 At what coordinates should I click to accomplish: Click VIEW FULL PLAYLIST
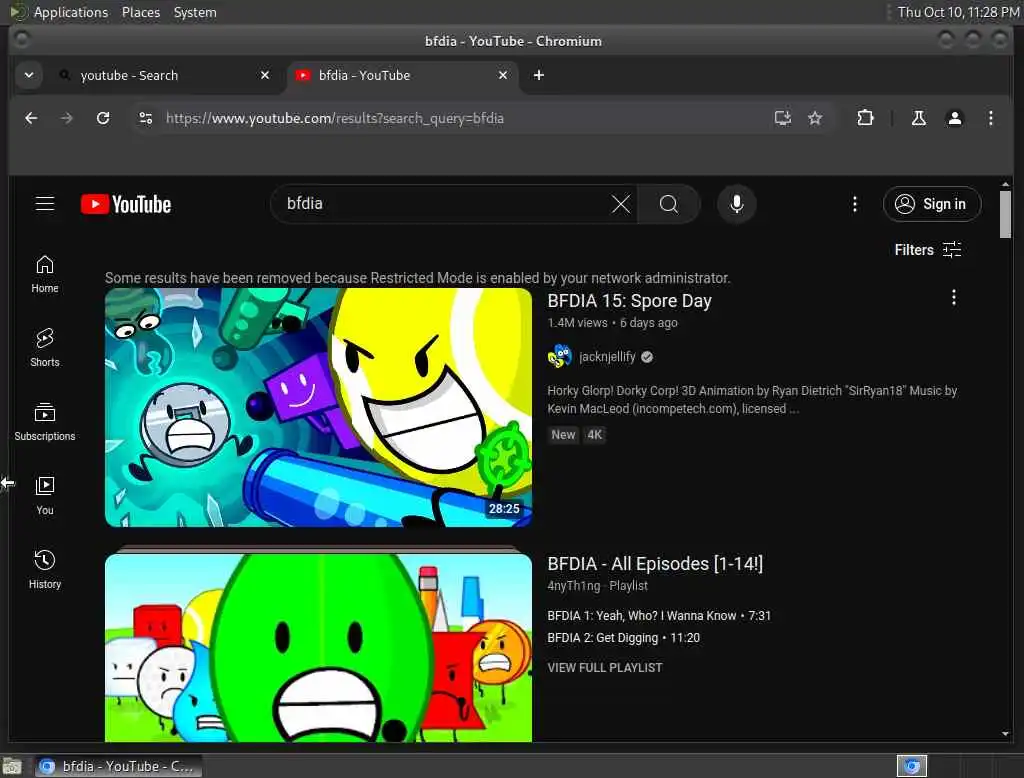(x=605, y=668)
